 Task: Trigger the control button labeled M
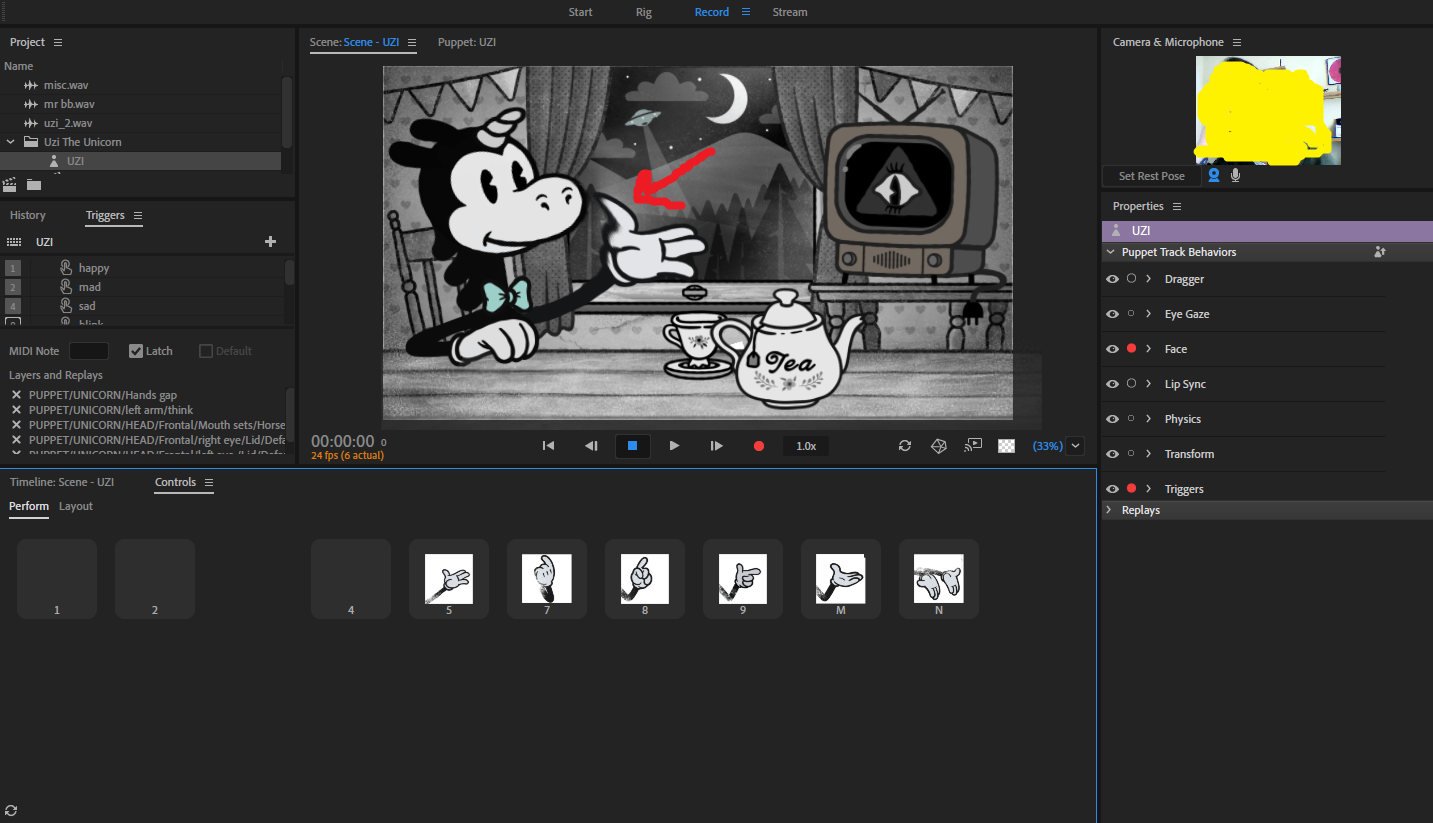pyautogui.click(x=841, y=579)
